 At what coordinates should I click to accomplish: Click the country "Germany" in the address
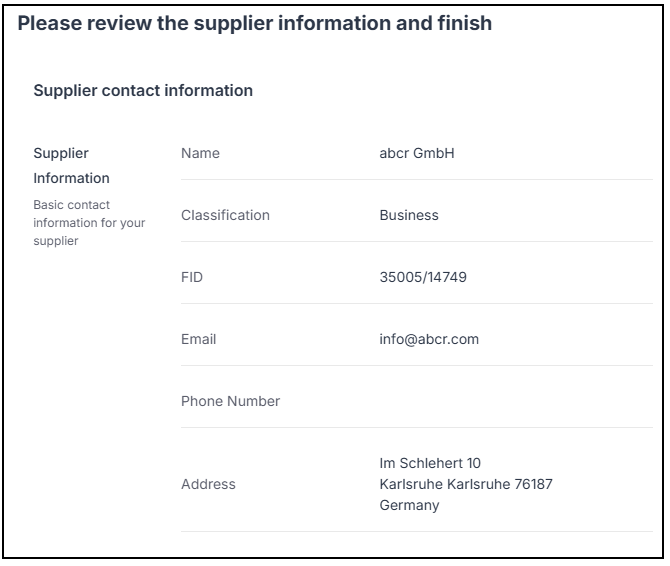pyautogui.click(x=409, y=505)
